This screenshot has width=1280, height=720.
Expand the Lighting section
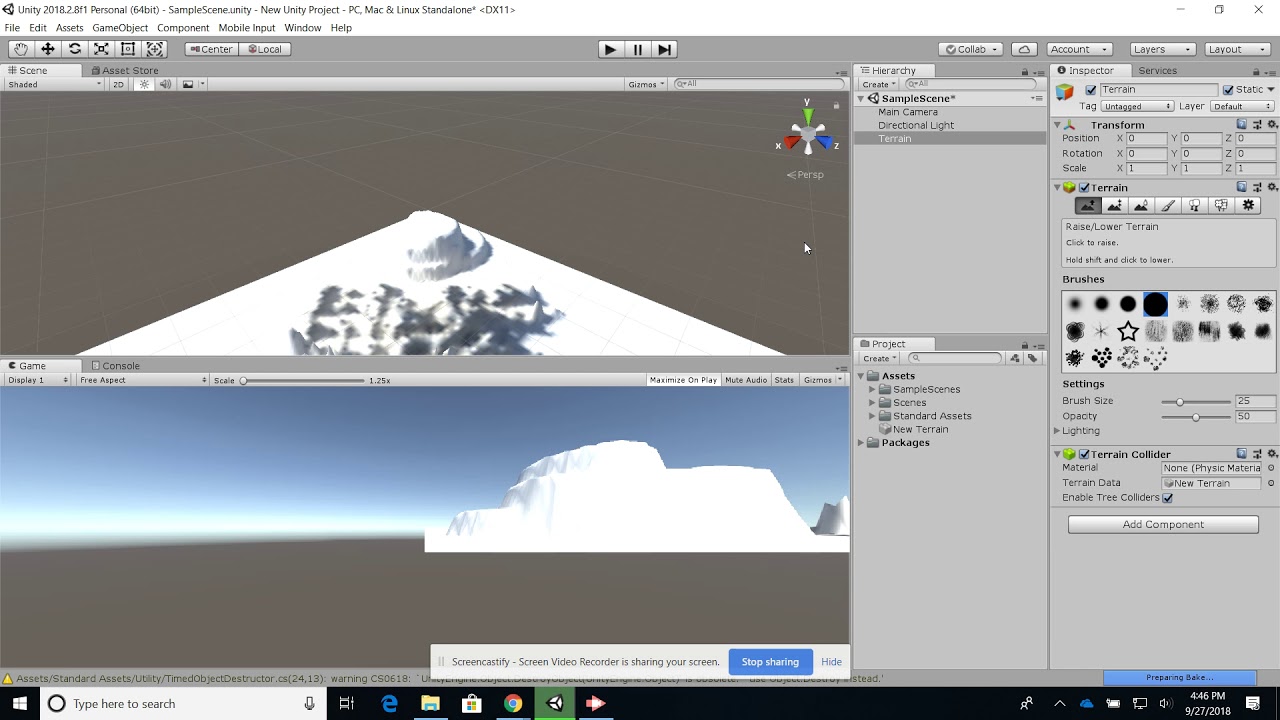[x=1057, y=431]
